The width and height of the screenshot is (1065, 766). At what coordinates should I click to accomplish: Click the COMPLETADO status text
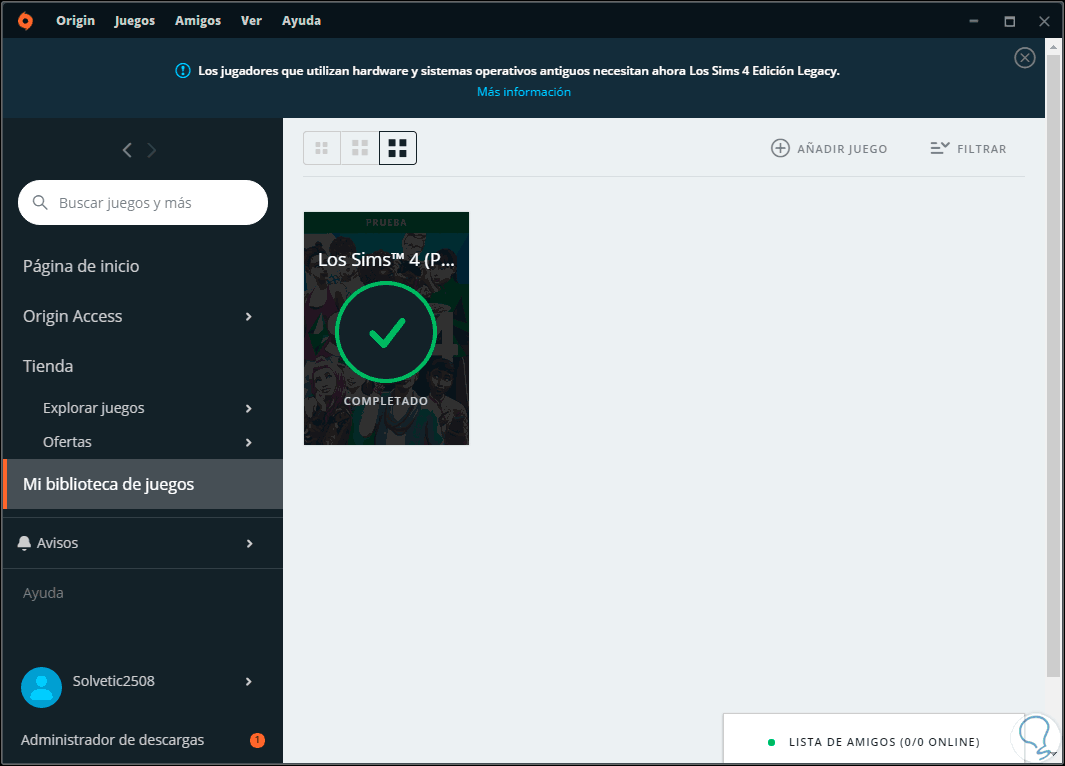tap(386, 401)
